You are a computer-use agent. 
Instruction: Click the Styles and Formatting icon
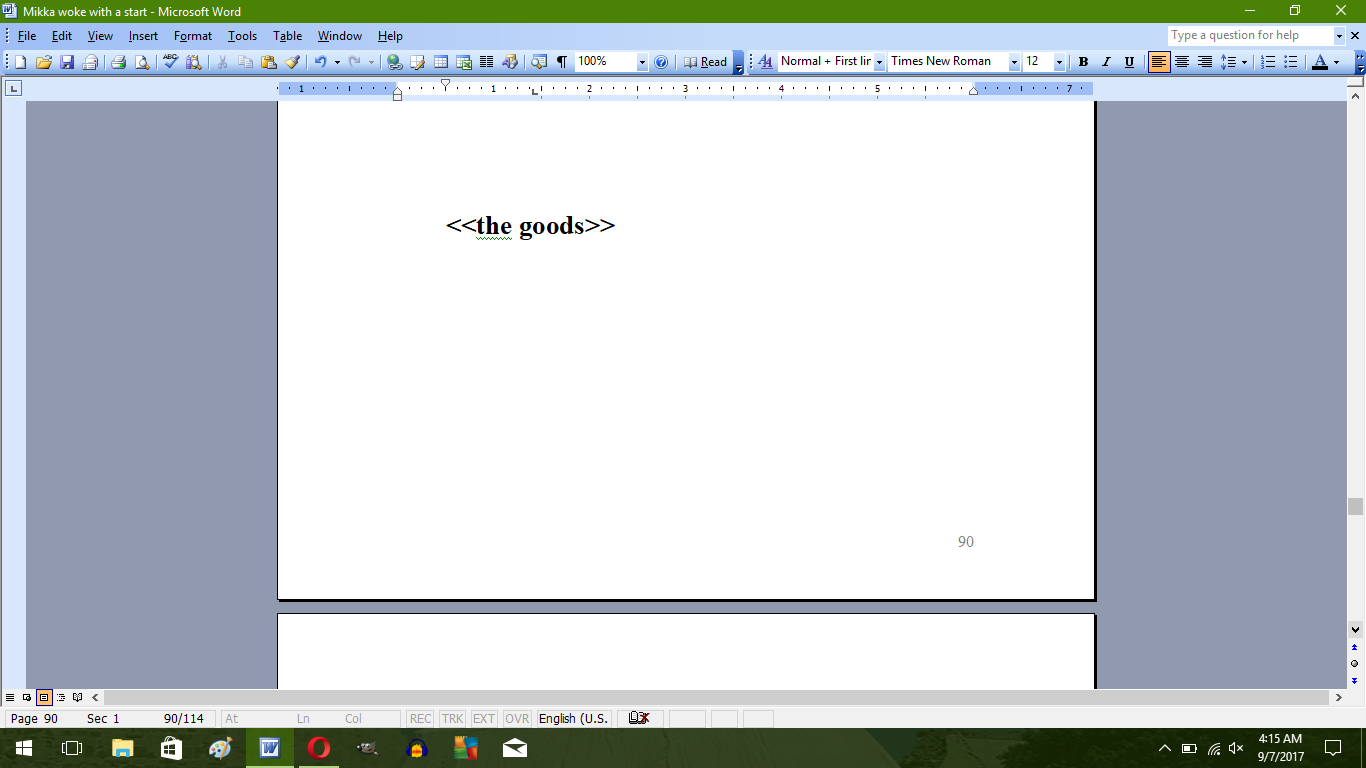click(x=766, y=62)
